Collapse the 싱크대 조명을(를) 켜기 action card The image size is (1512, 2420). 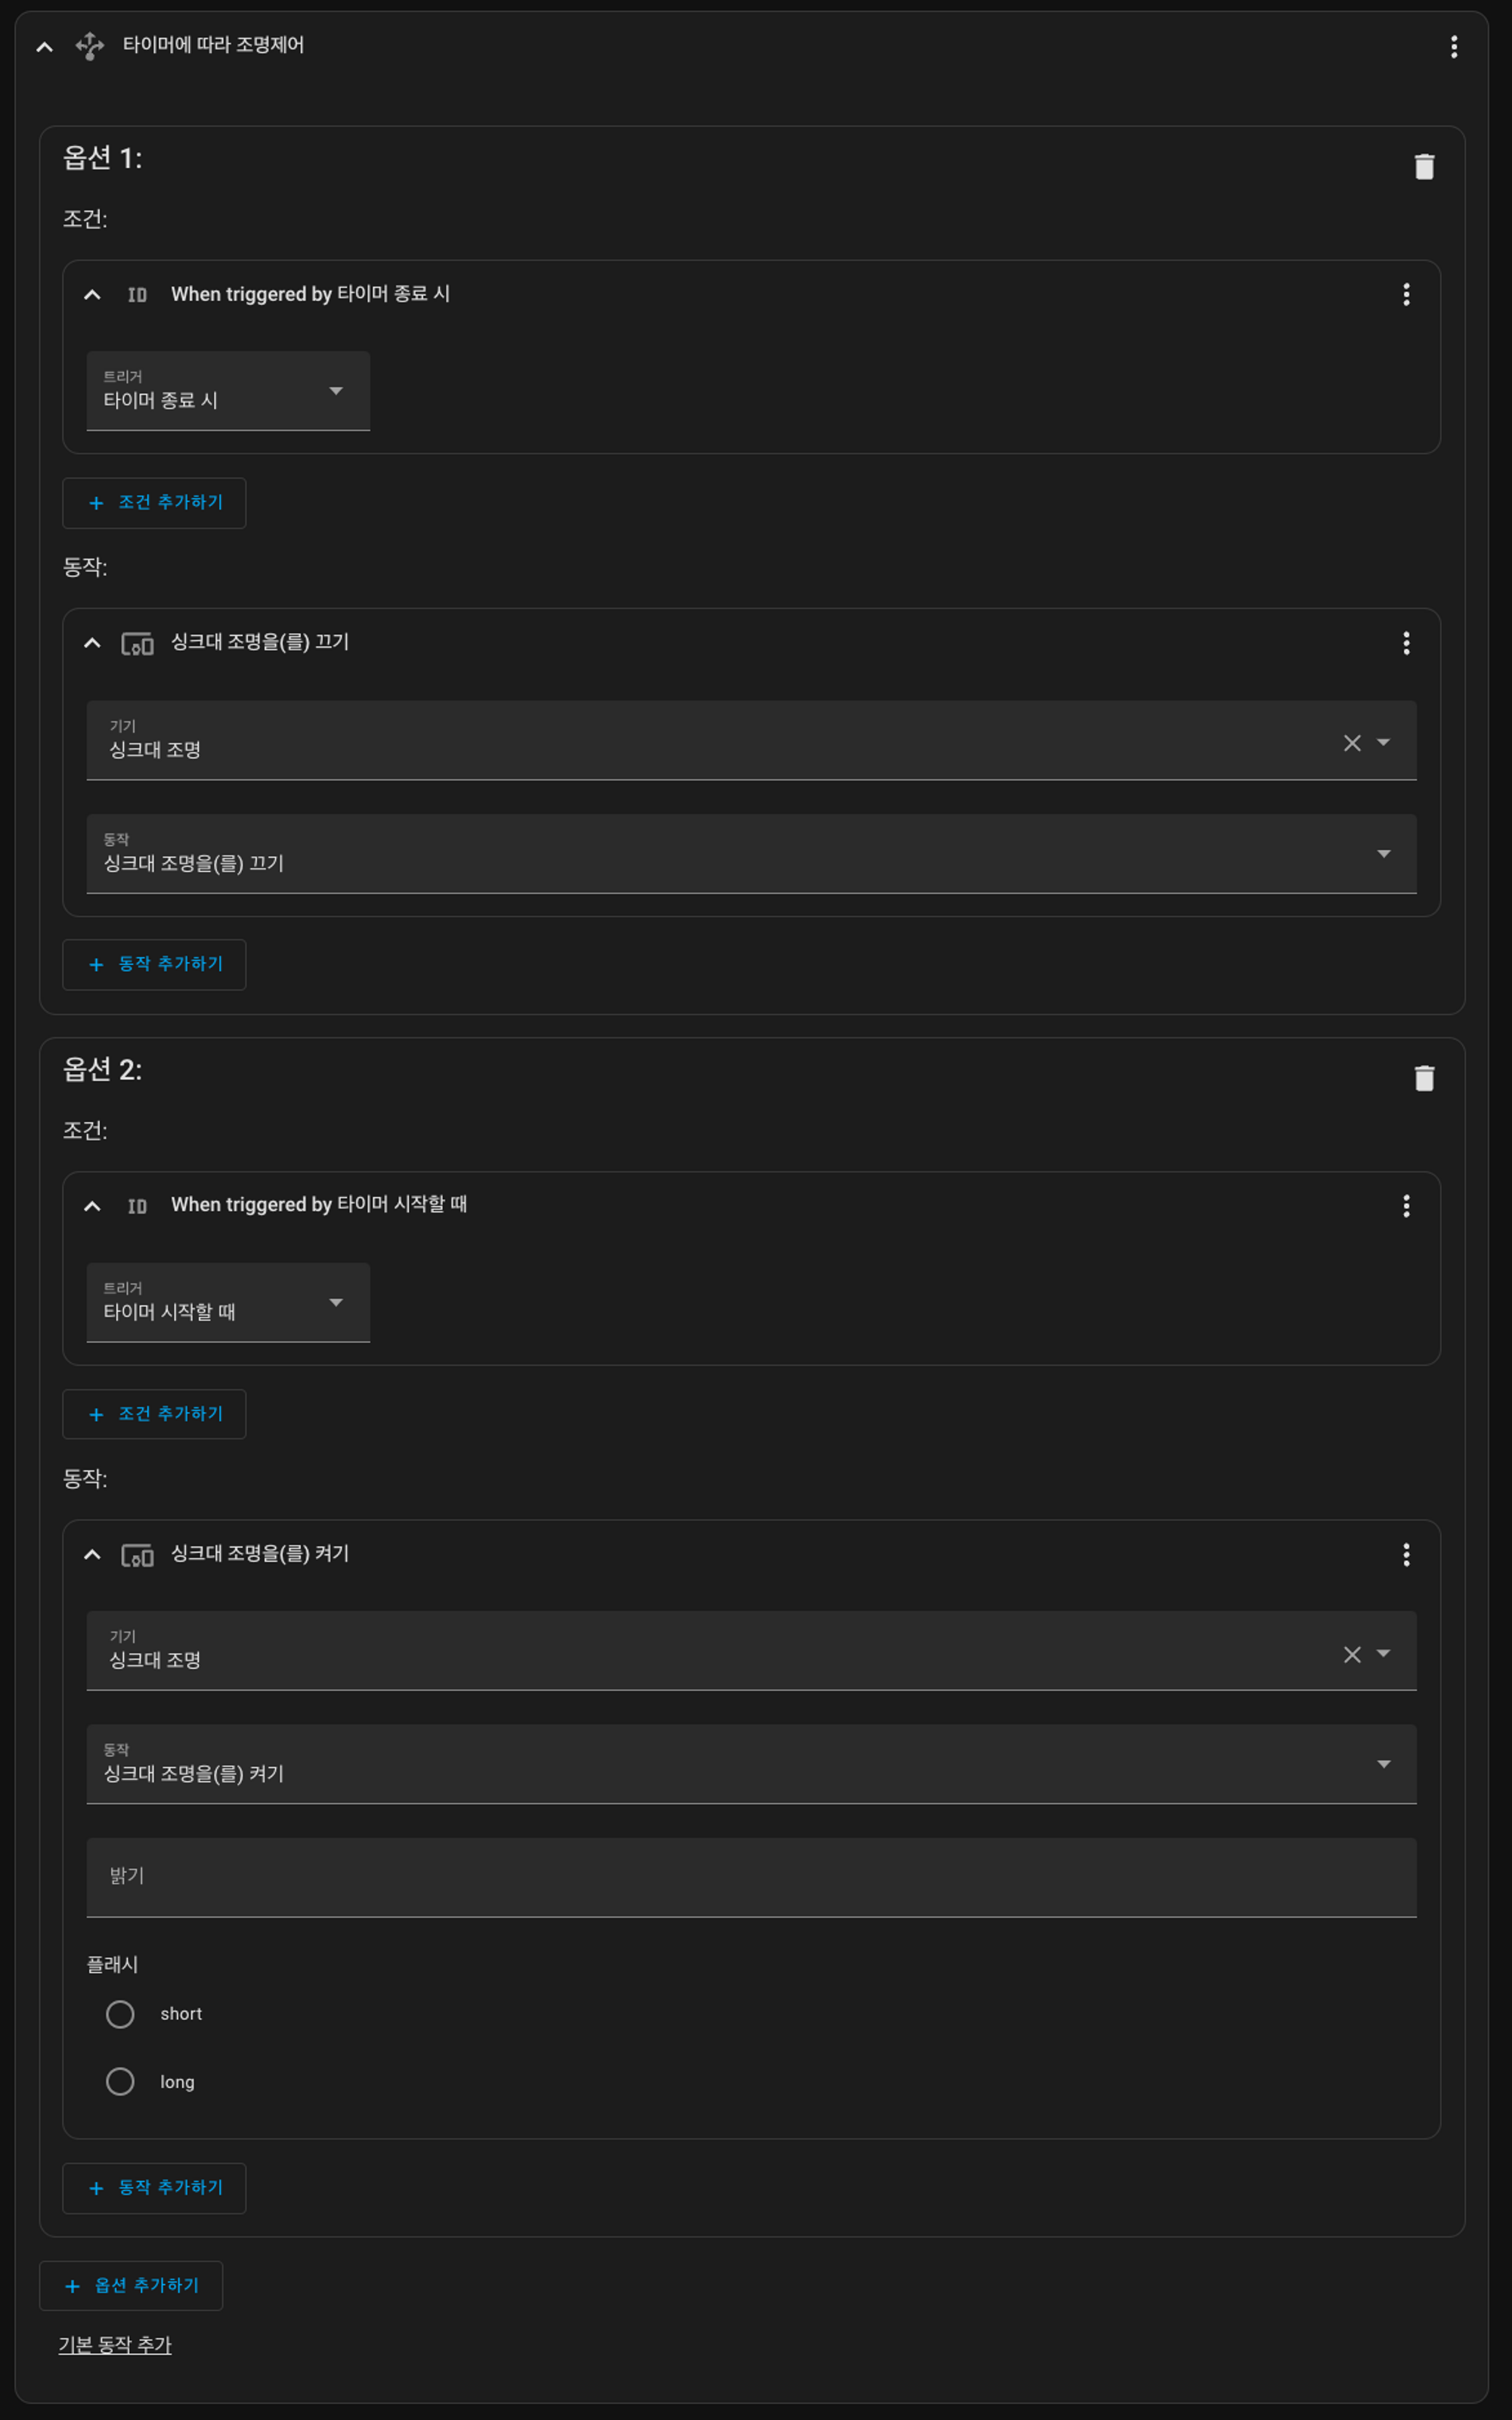click(x=92, y=1554)
